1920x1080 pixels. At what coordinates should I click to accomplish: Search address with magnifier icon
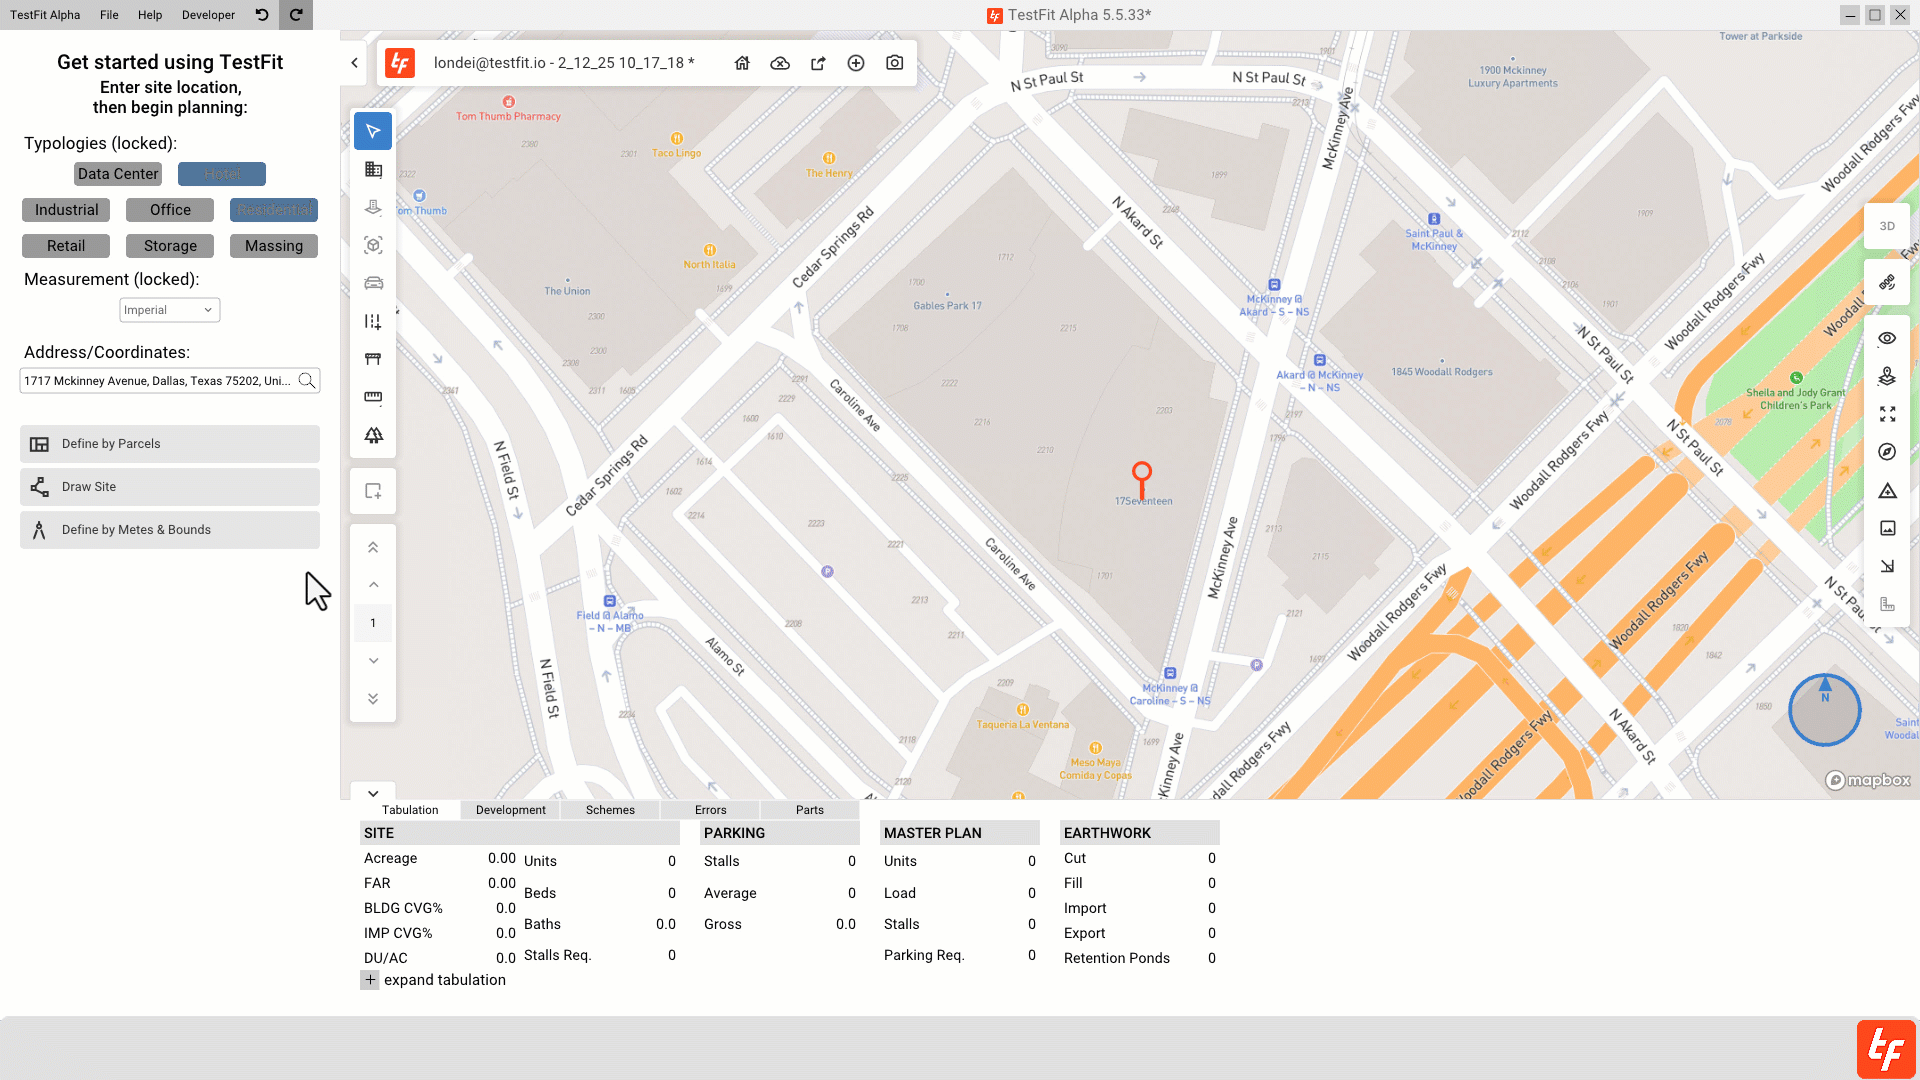[x=307, y=380]
